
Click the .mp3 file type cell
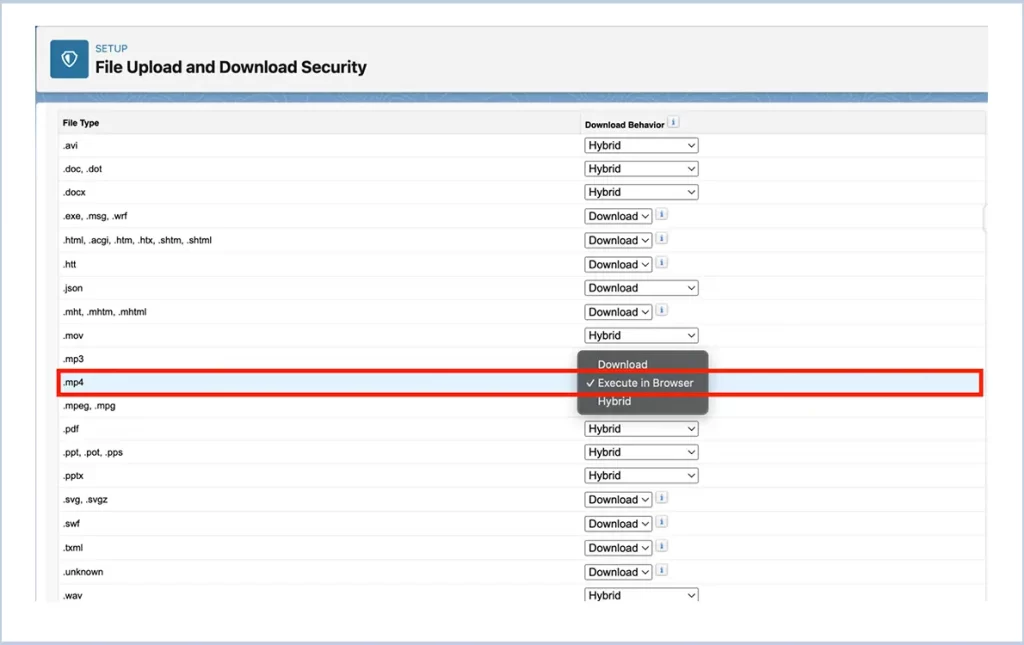73,359
